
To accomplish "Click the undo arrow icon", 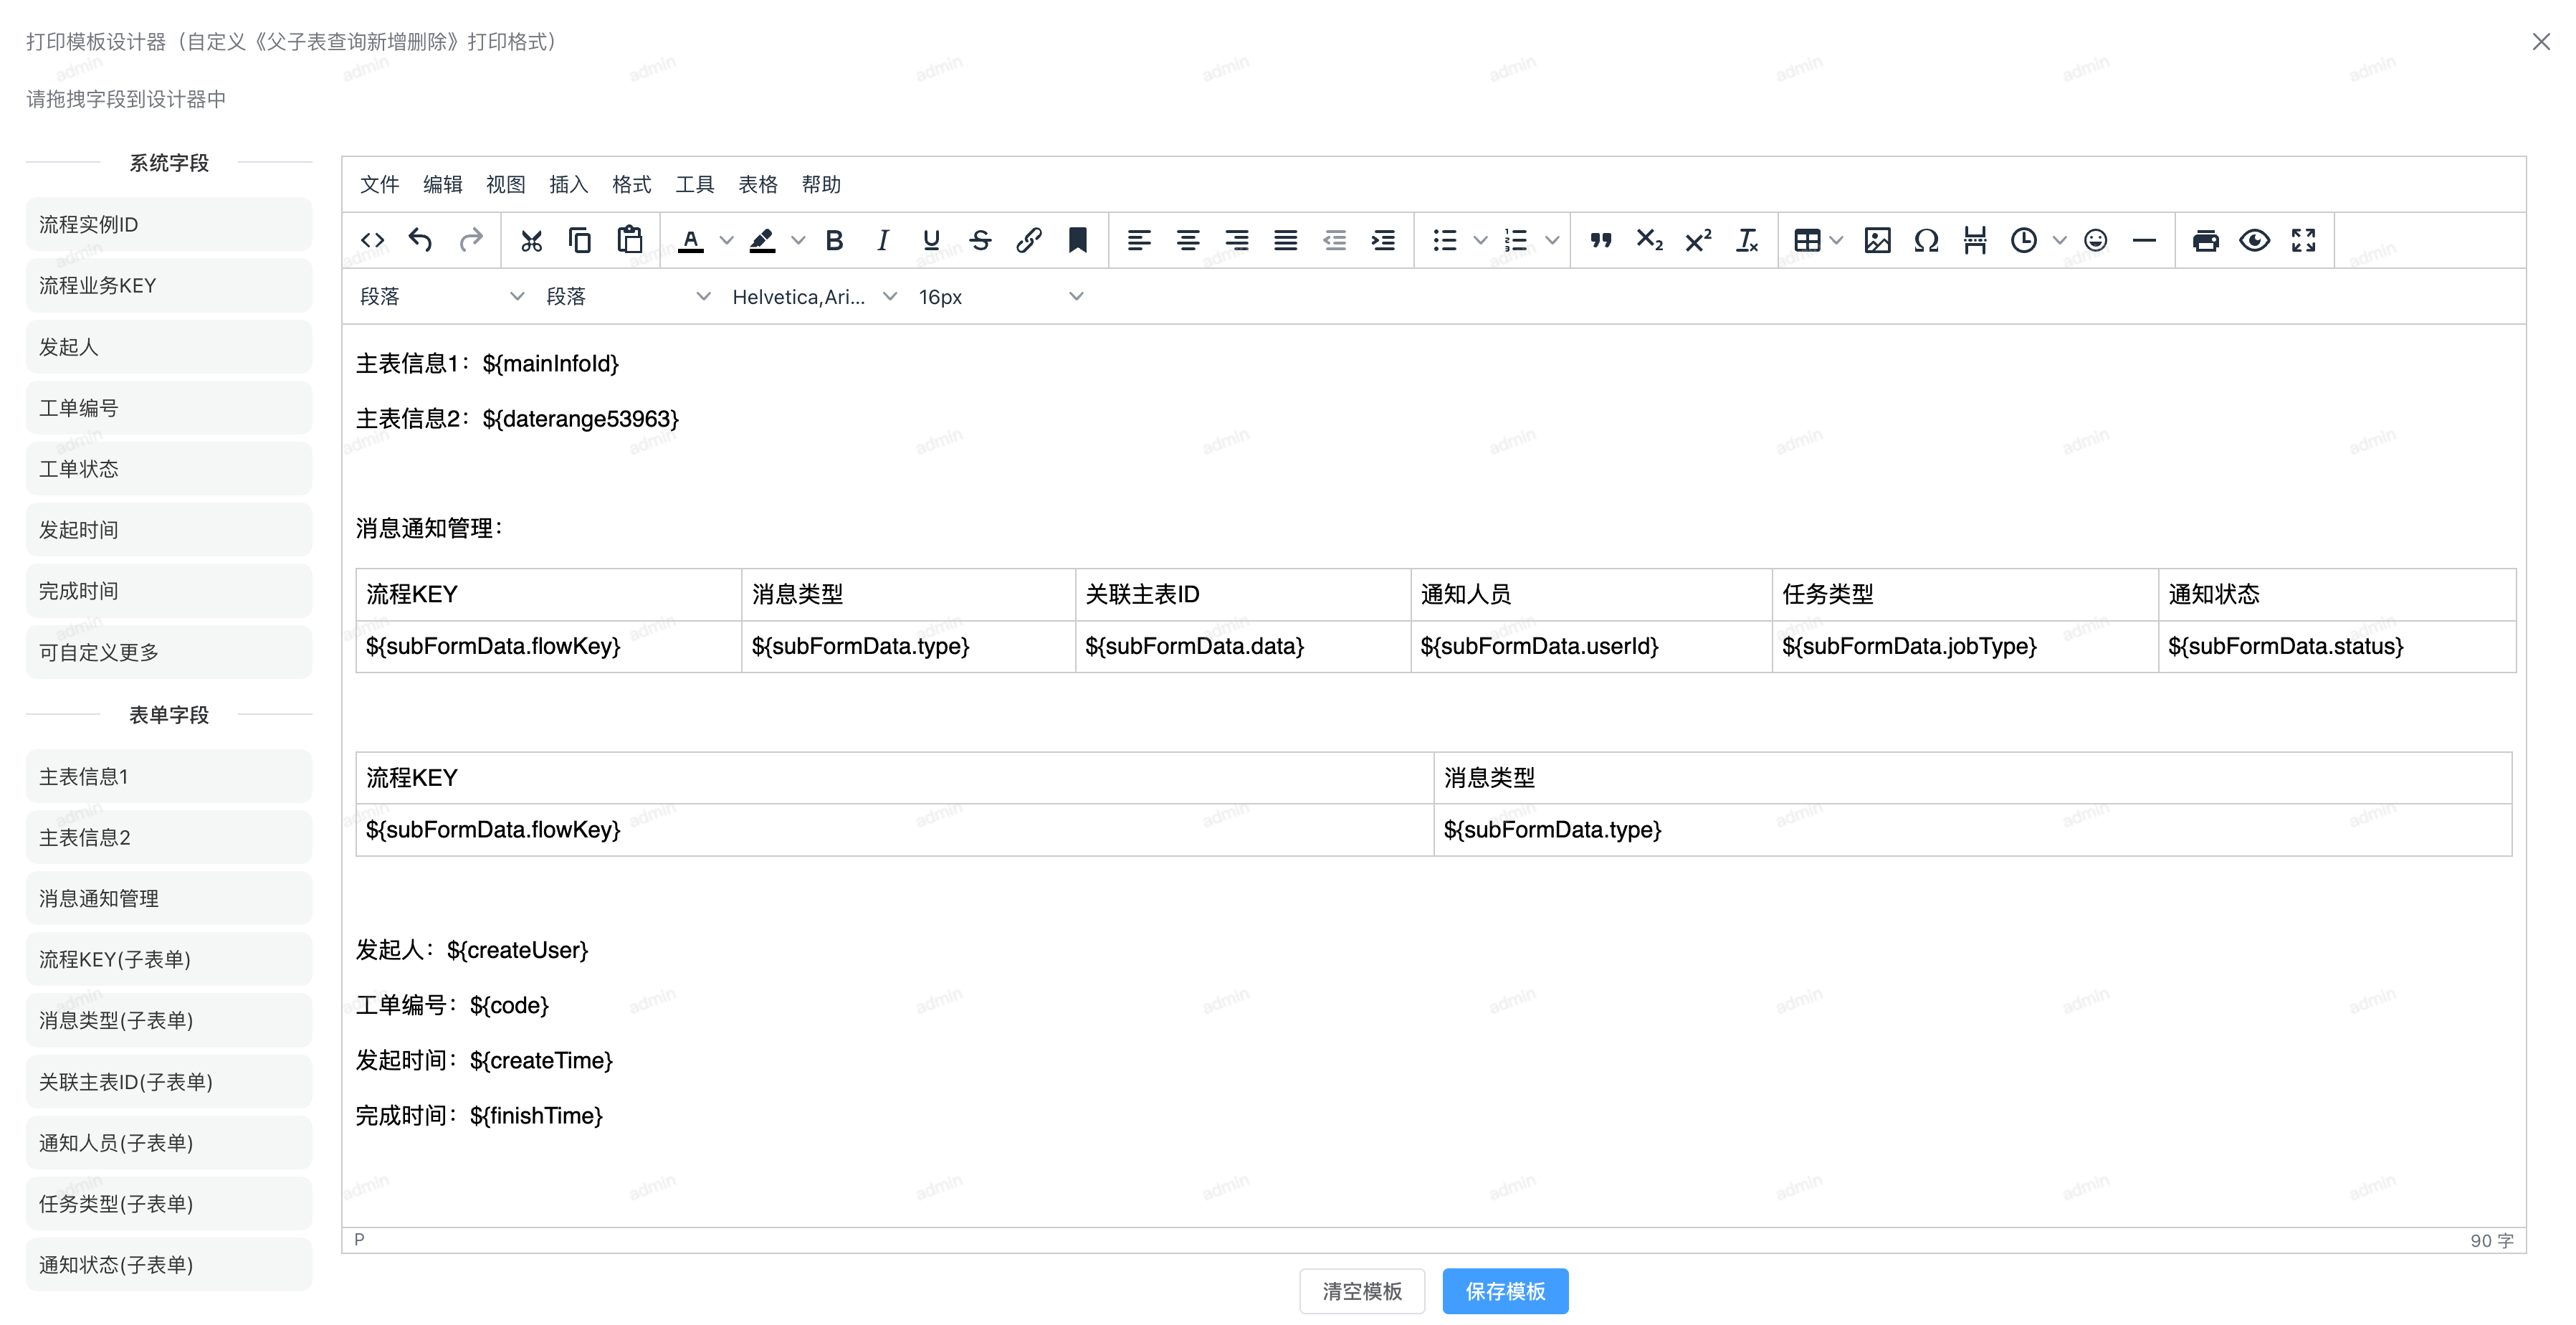I will click(x=420, y=240).
